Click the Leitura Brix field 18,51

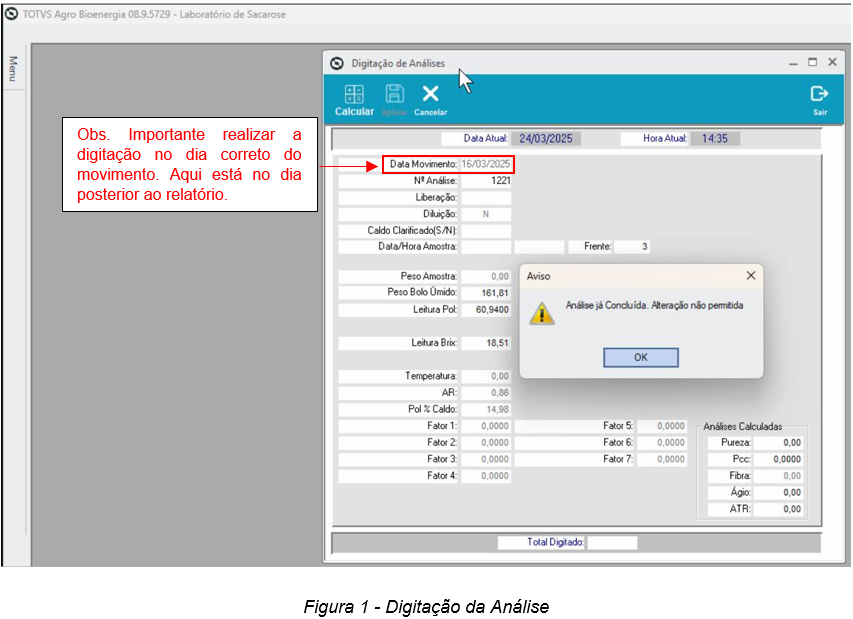pos(486,343)
